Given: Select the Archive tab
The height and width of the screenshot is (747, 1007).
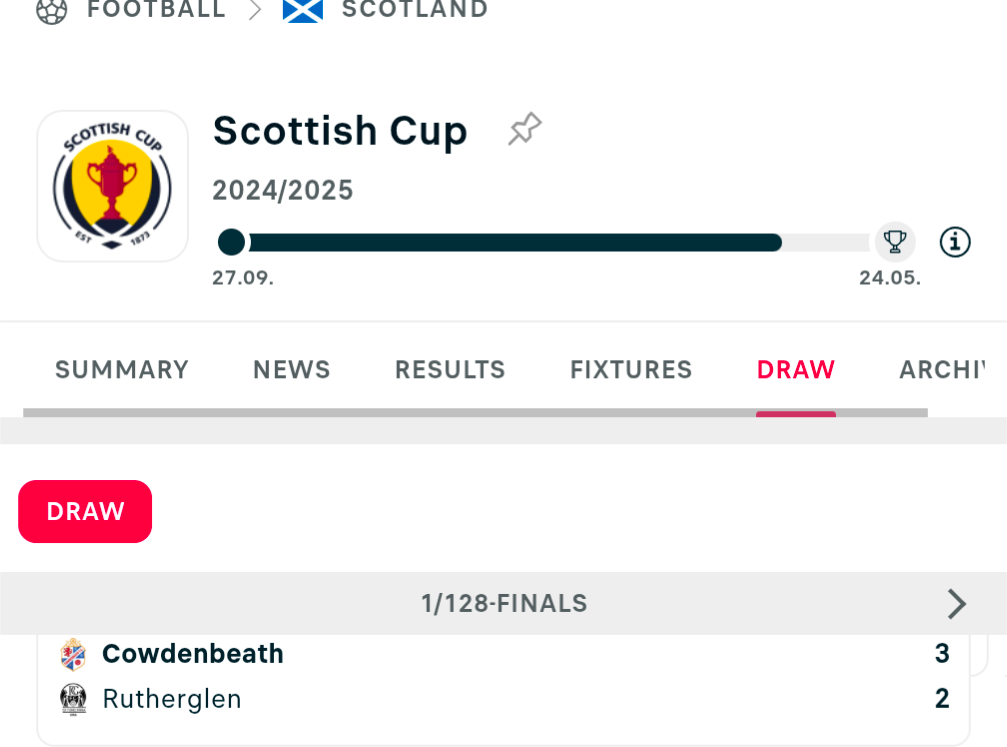Looking at the screenshot, I should (941, 370).
